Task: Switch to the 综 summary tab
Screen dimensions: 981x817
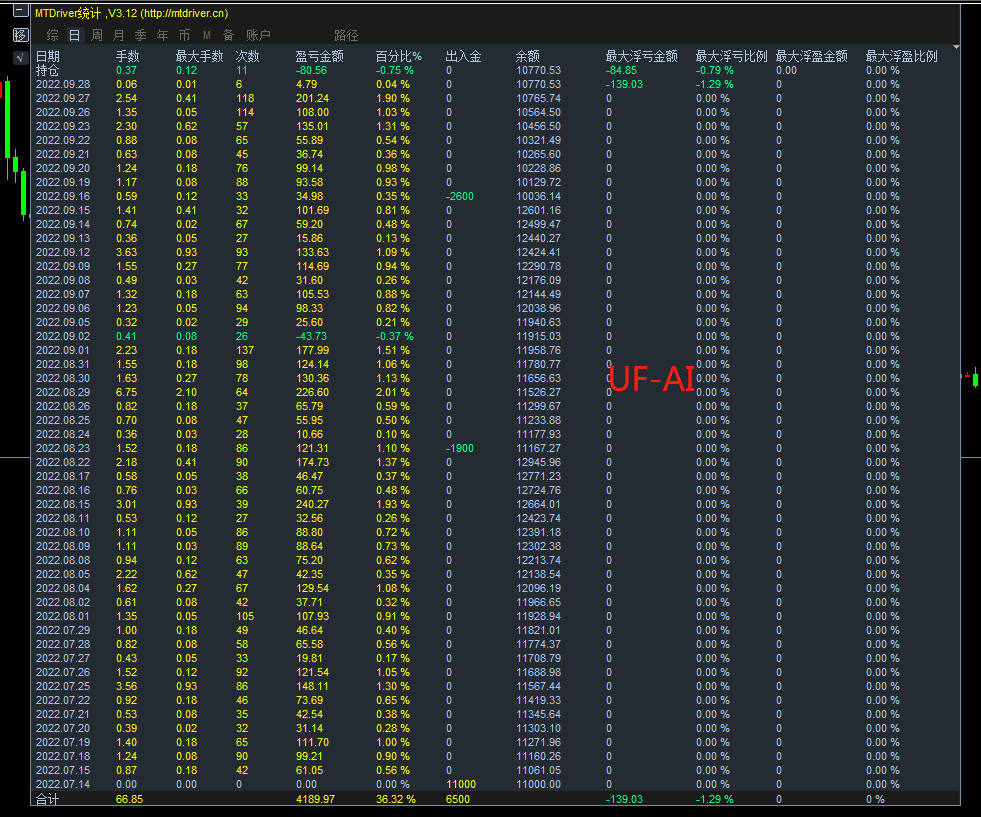Action: click(53, 35)
